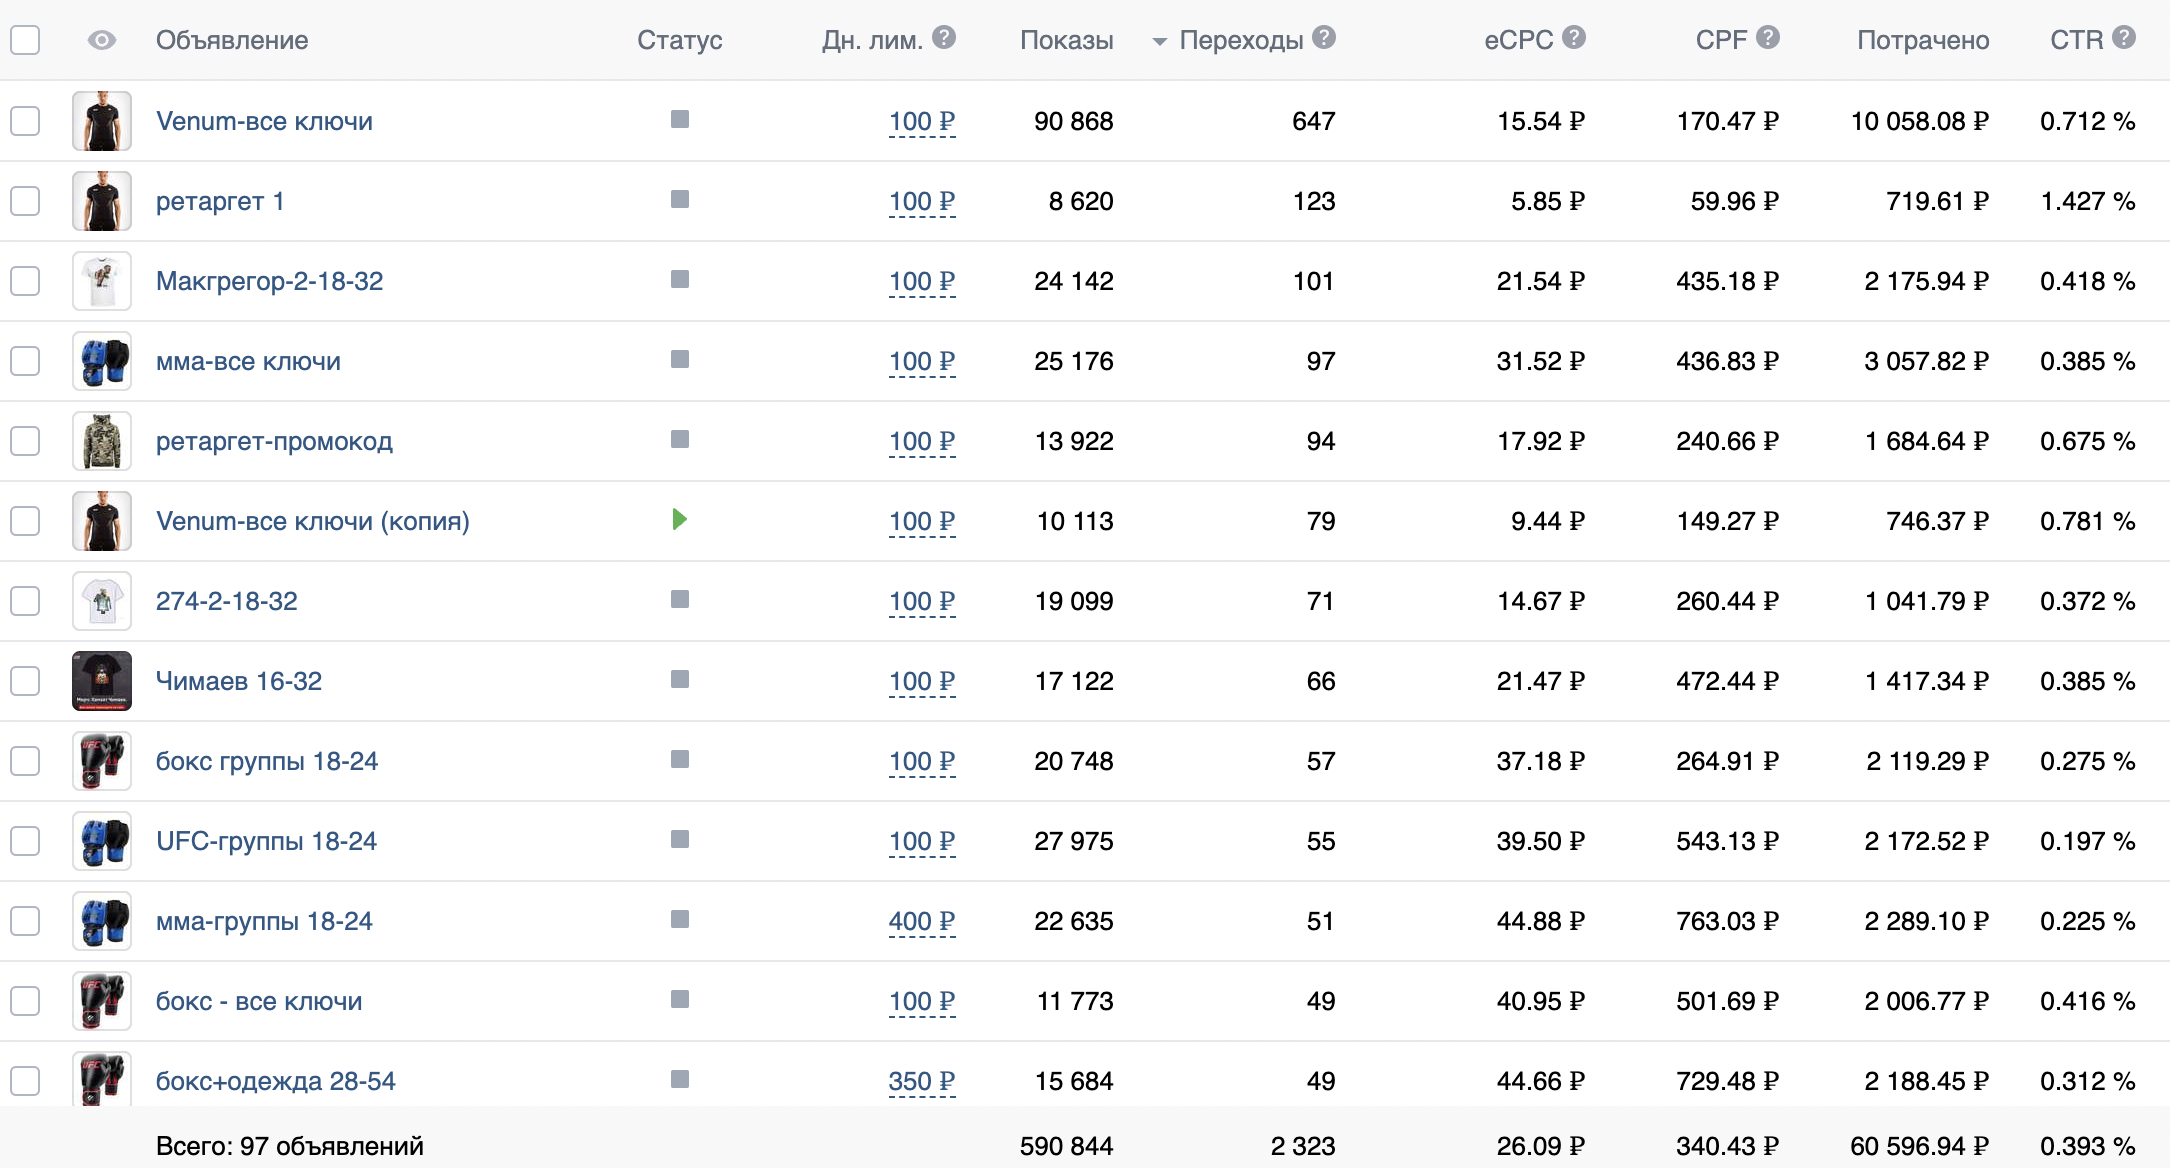Click help icon beside Переходы column
This screenshot has height=1168, width=2170.
coord(1323,38)
